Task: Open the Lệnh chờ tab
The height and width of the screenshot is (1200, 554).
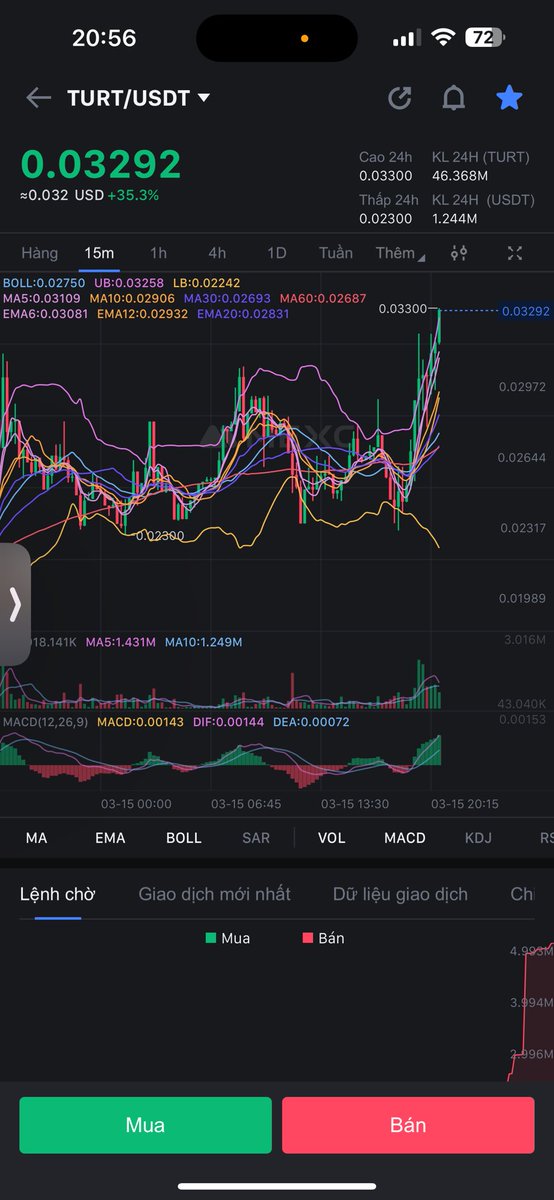Action: (x=58, y=894)
